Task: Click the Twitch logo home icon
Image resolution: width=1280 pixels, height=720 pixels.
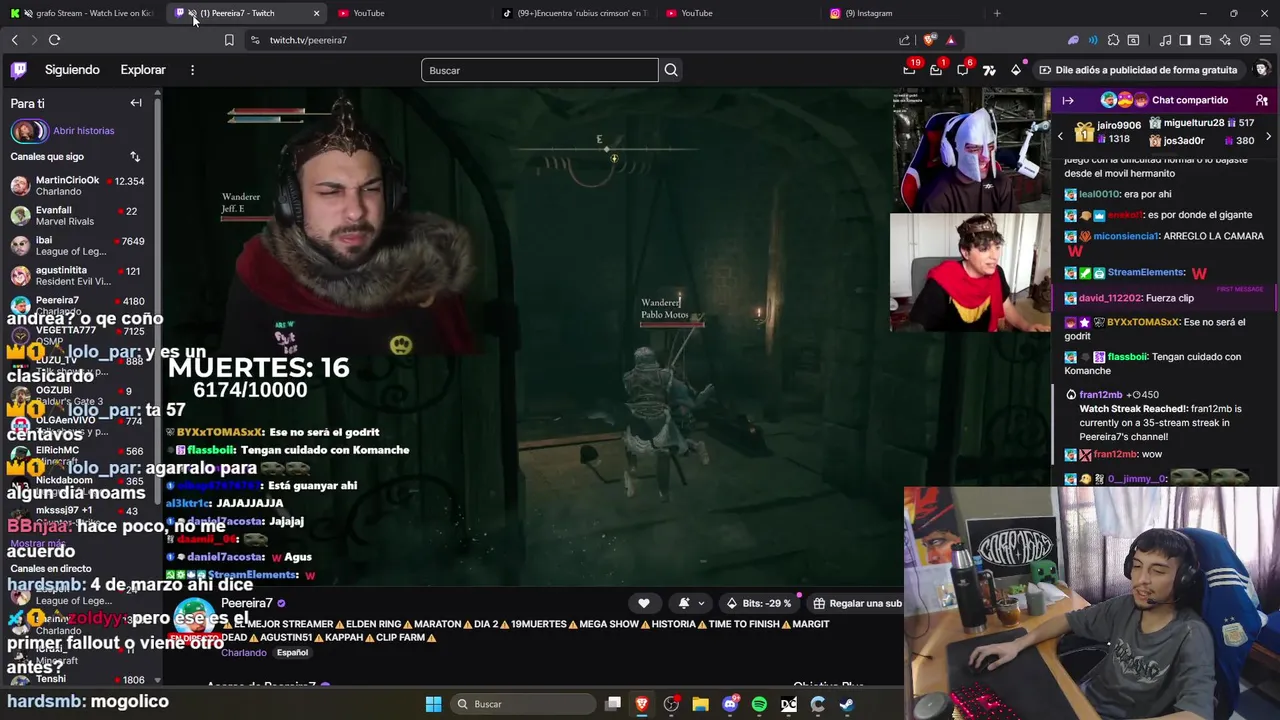Action: pos(19,70)
